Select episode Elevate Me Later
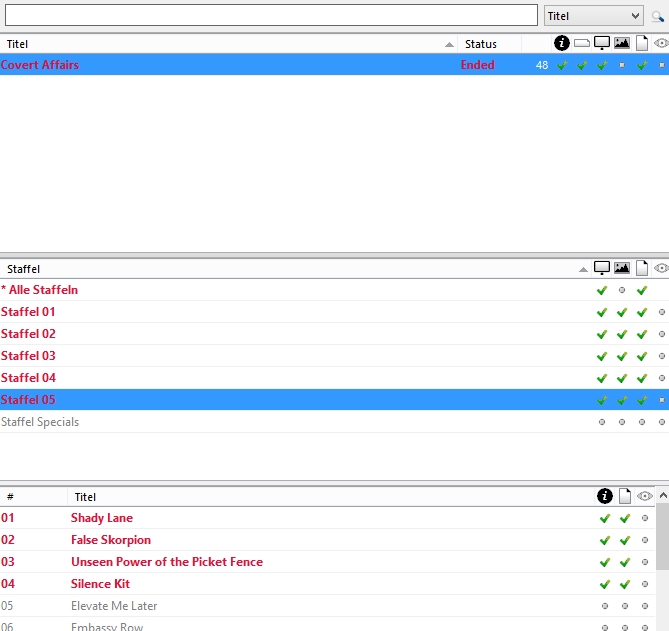 pos(328,606)
